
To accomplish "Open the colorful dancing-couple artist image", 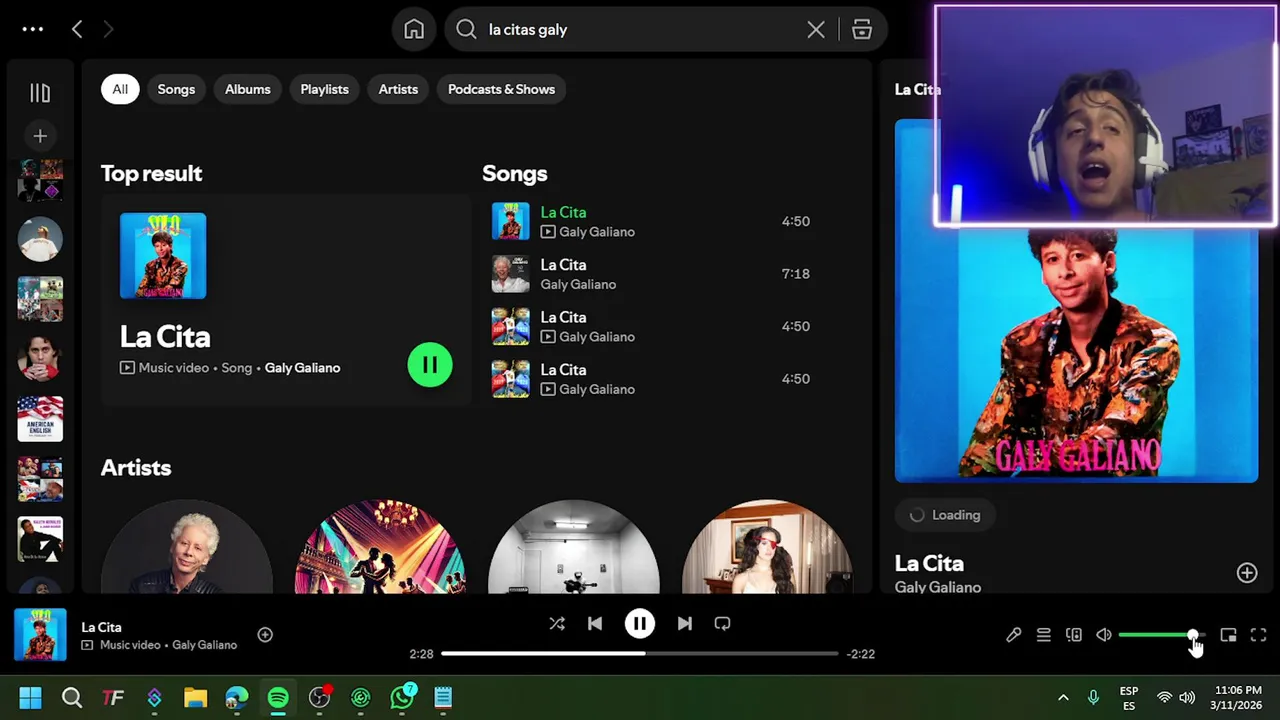I will (x=380, y=547).
